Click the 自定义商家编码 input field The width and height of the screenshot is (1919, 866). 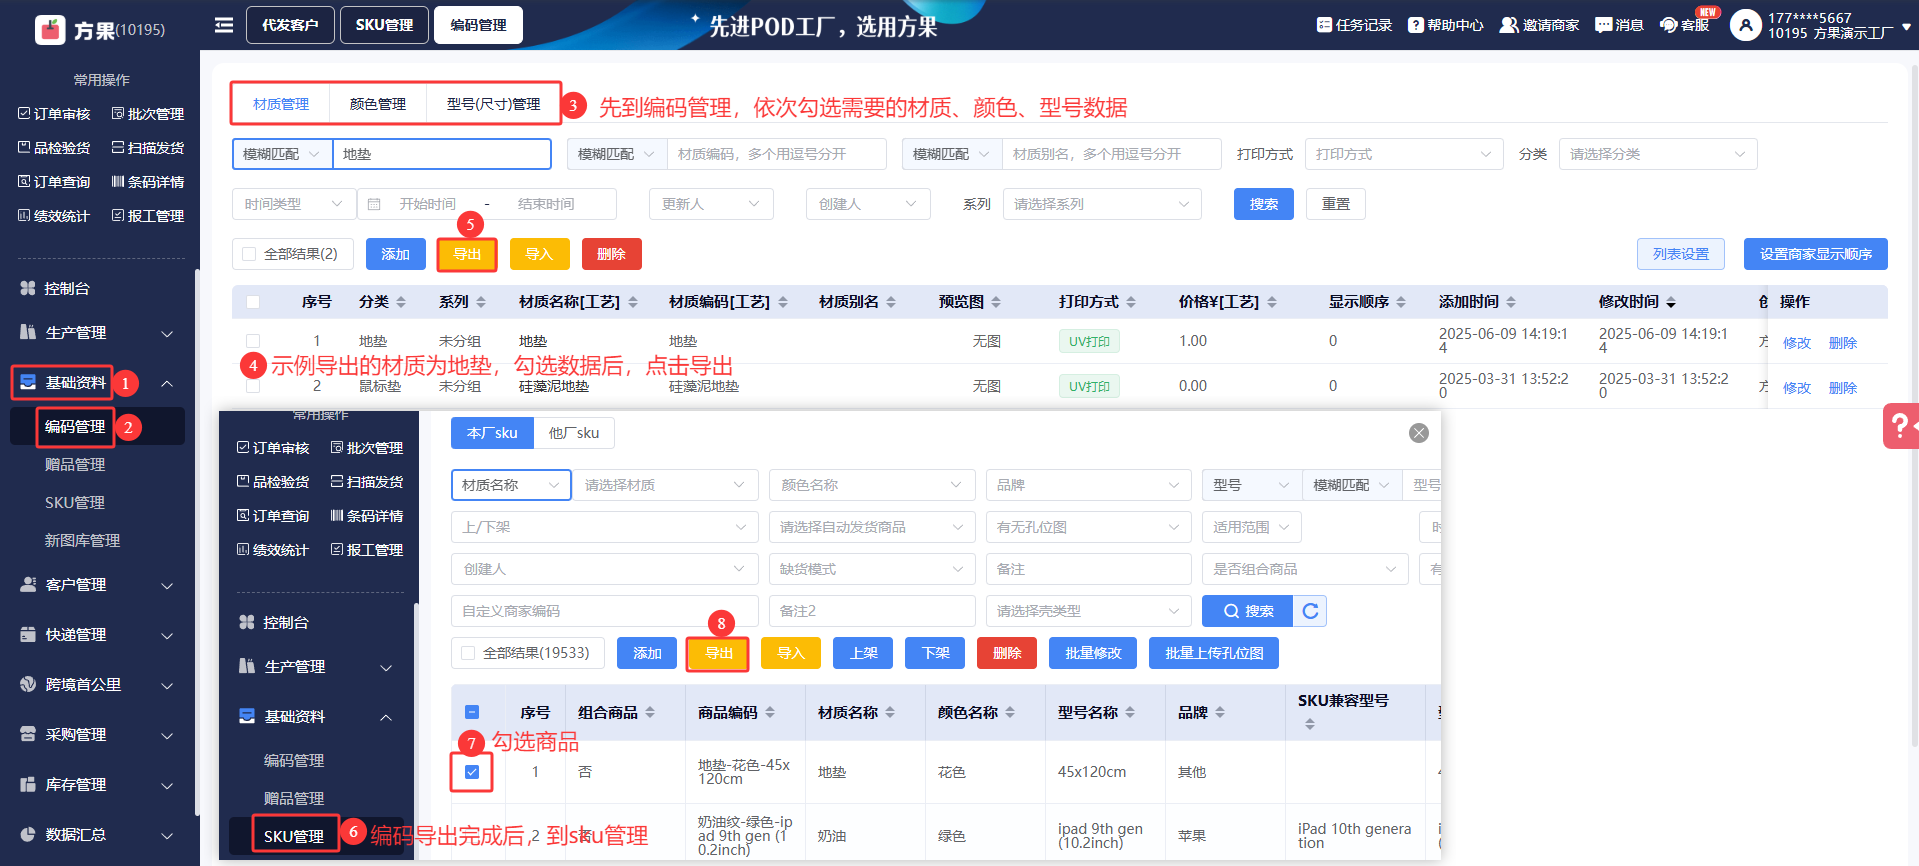coord(604,611)
